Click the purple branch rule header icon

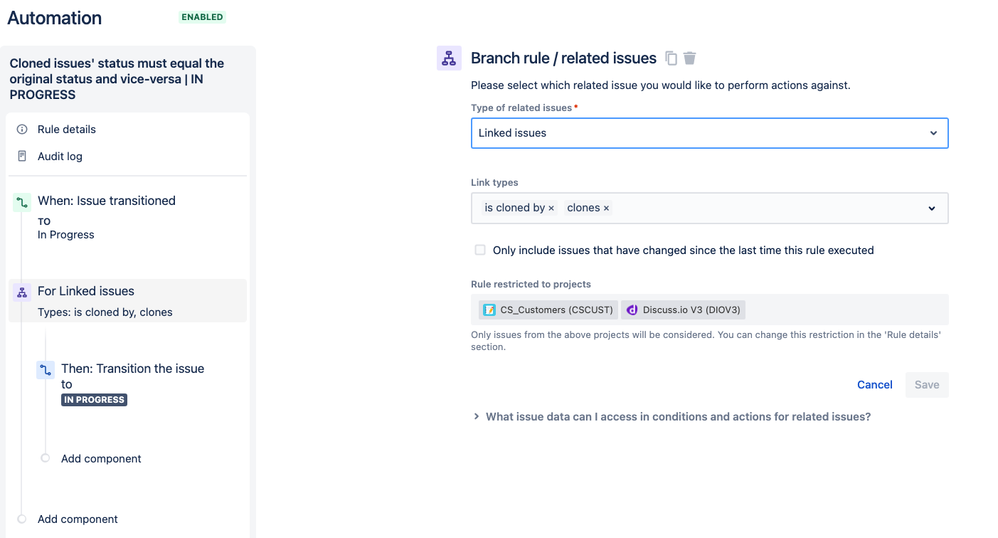point(449,59)
